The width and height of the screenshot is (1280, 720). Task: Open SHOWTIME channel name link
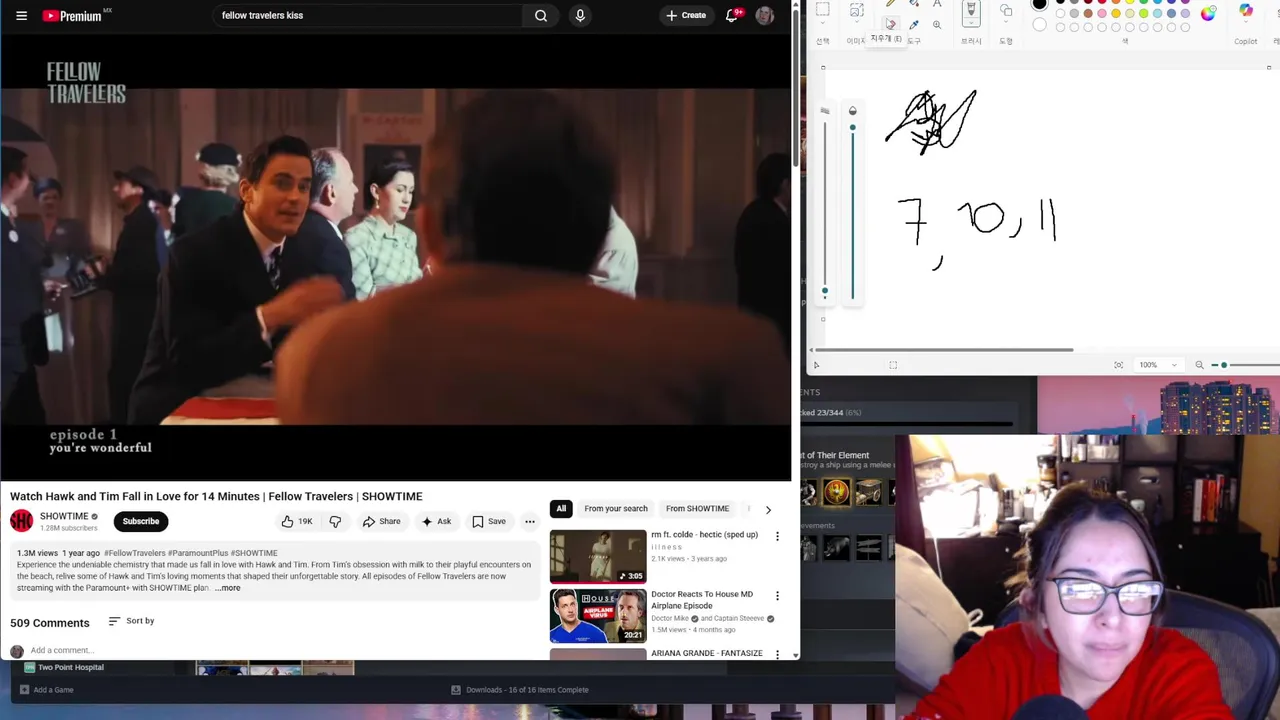click(x=64, y=516)
